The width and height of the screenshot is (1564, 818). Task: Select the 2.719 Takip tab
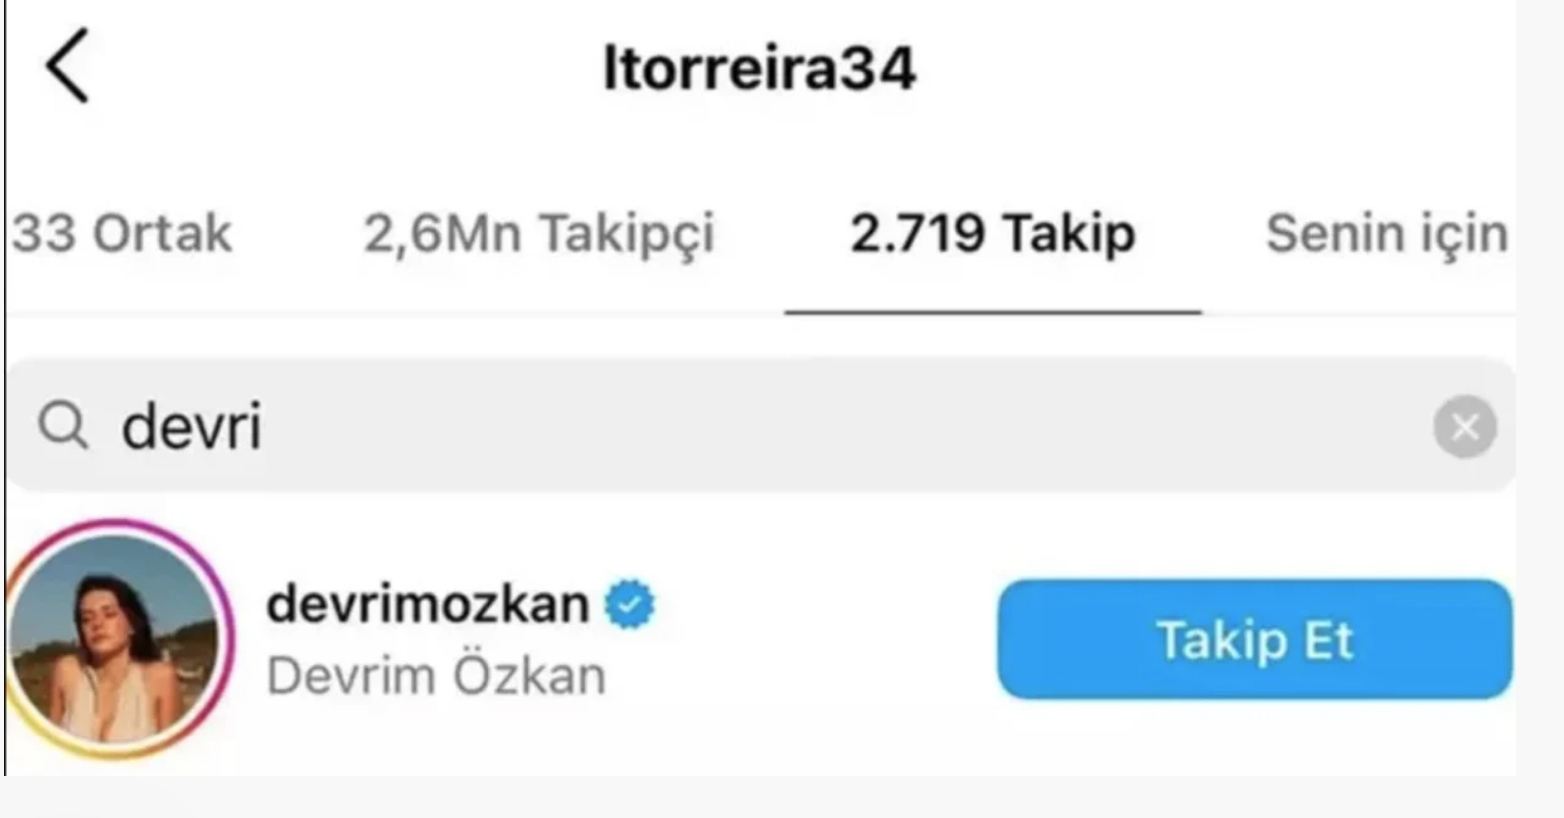[x=993, y=234]
